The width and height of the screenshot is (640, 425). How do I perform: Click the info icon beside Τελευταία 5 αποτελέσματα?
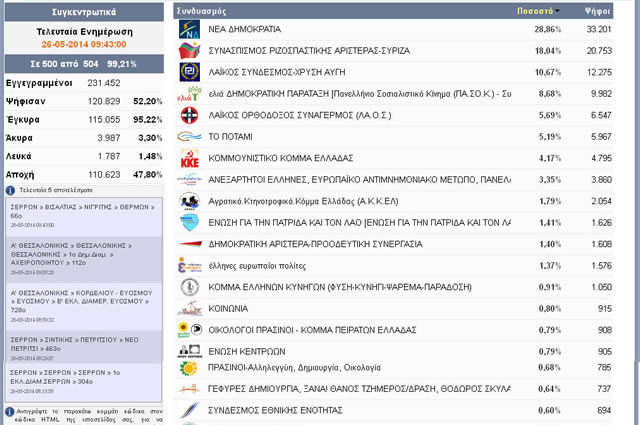[x=8, y=188]
